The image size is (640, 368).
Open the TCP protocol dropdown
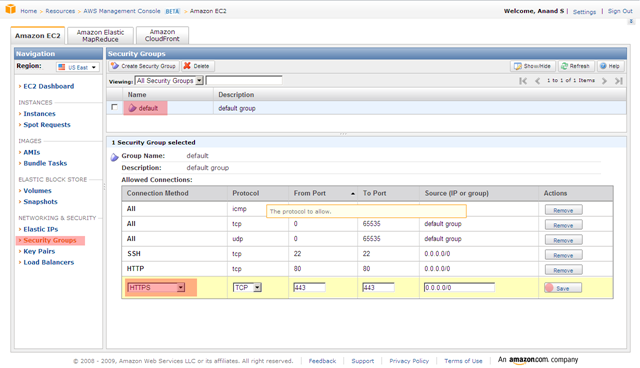247,288
